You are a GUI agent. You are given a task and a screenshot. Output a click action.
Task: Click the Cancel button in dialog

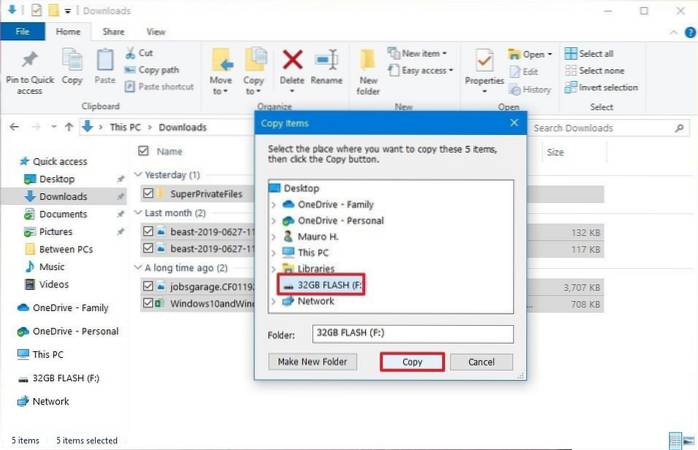click(x=481, y=362)
